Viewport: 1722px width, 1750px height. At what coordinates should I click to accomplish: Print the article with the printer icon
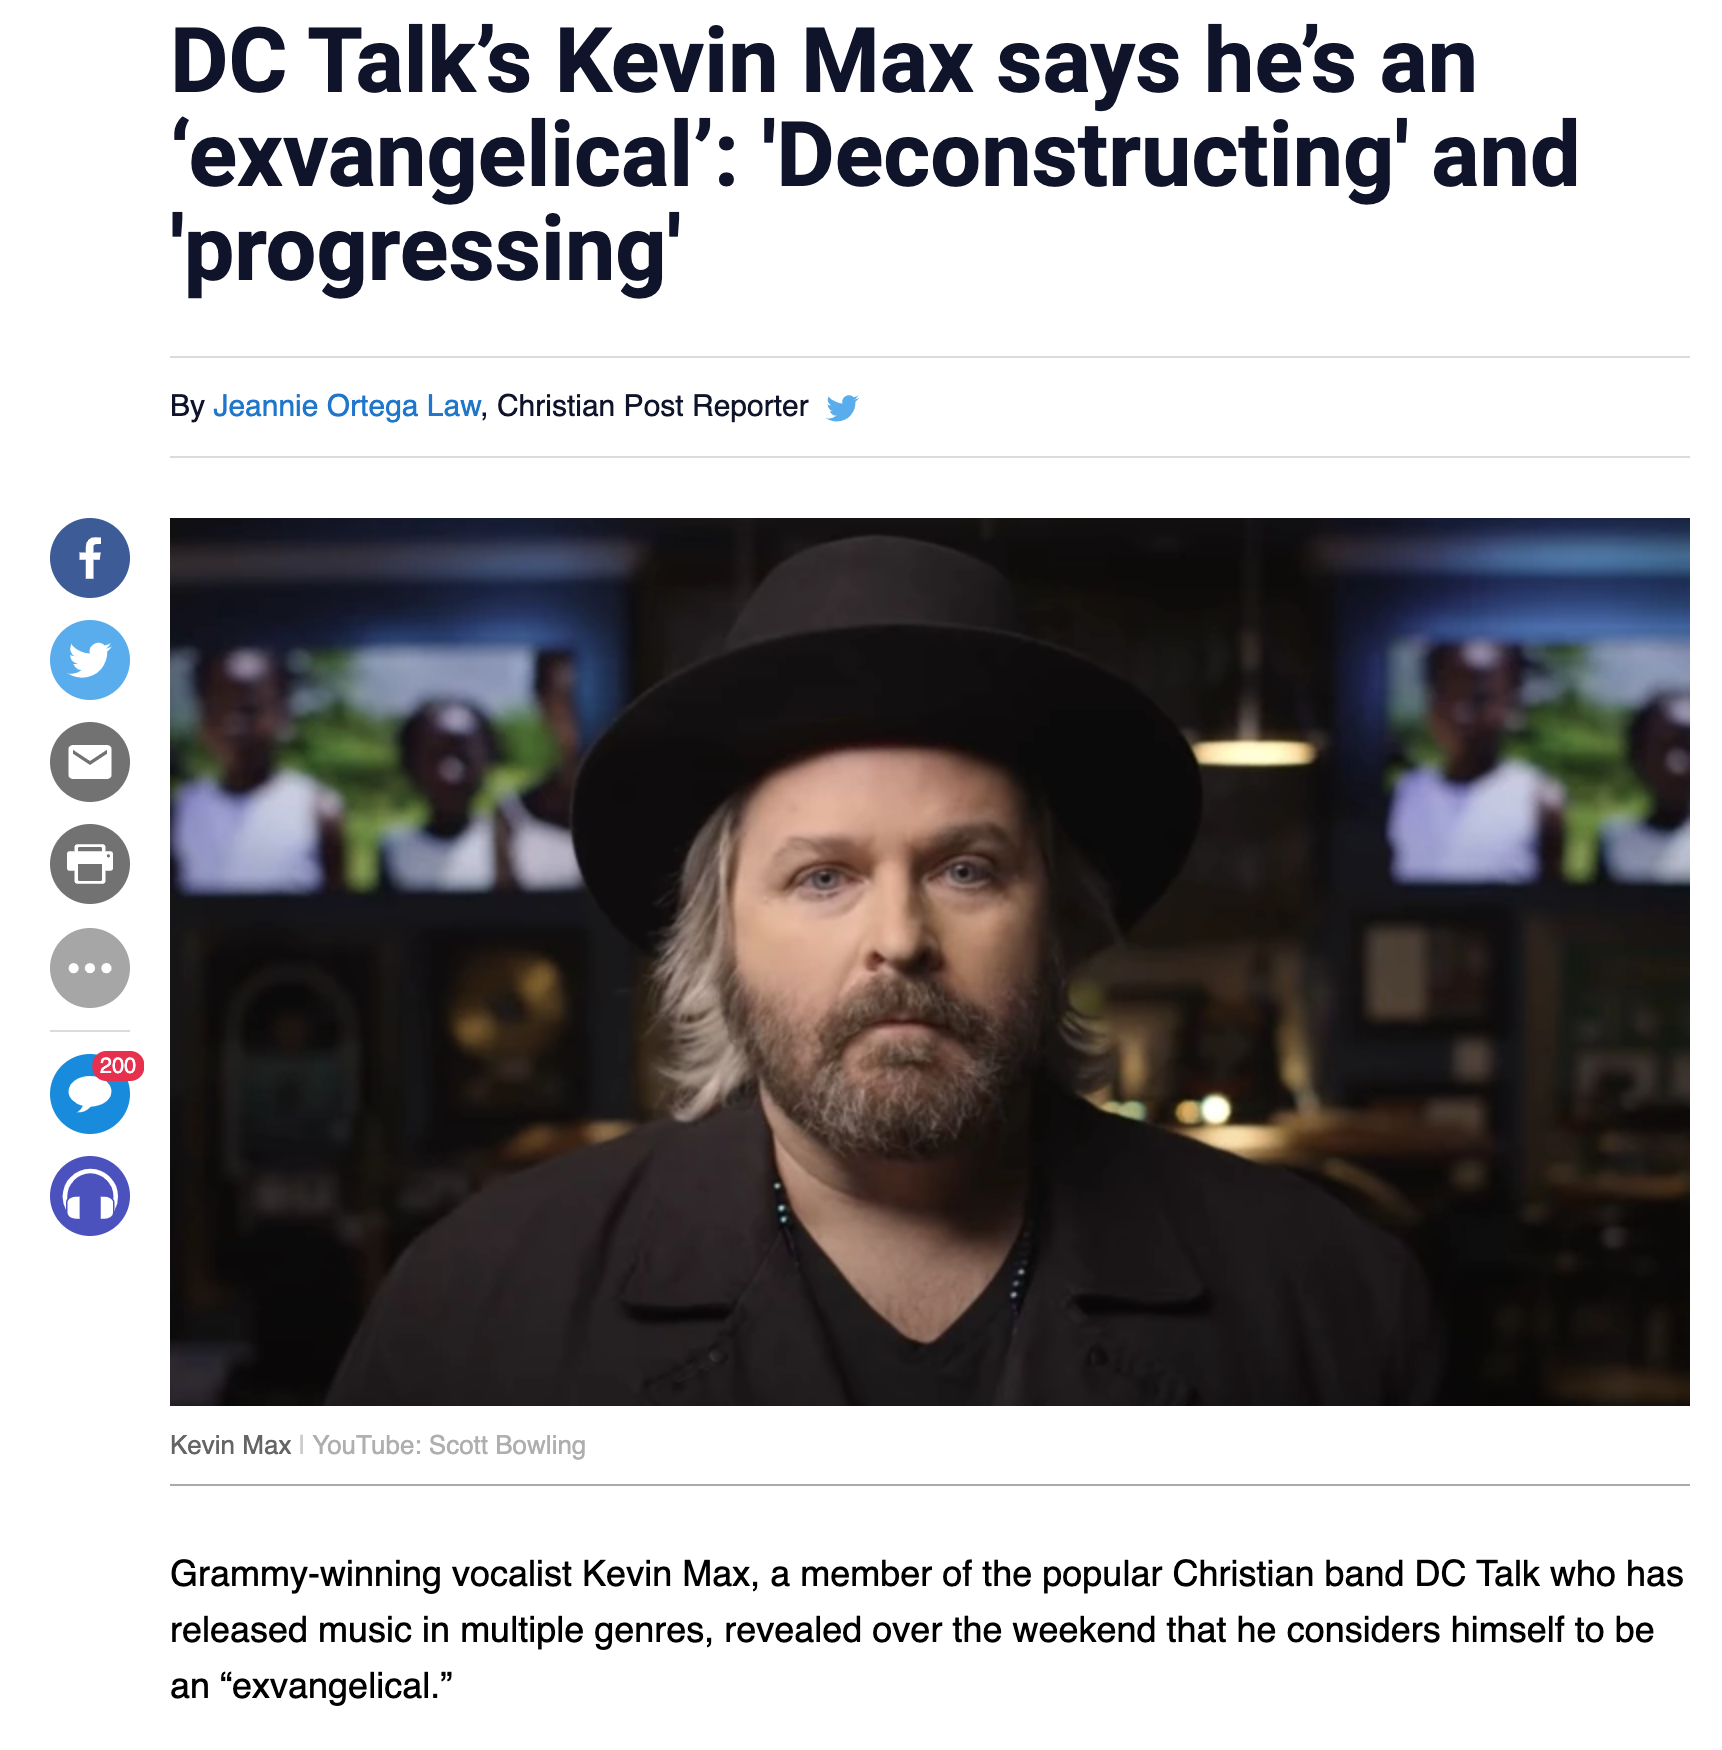pyautogui.click(x=90, y=864)
